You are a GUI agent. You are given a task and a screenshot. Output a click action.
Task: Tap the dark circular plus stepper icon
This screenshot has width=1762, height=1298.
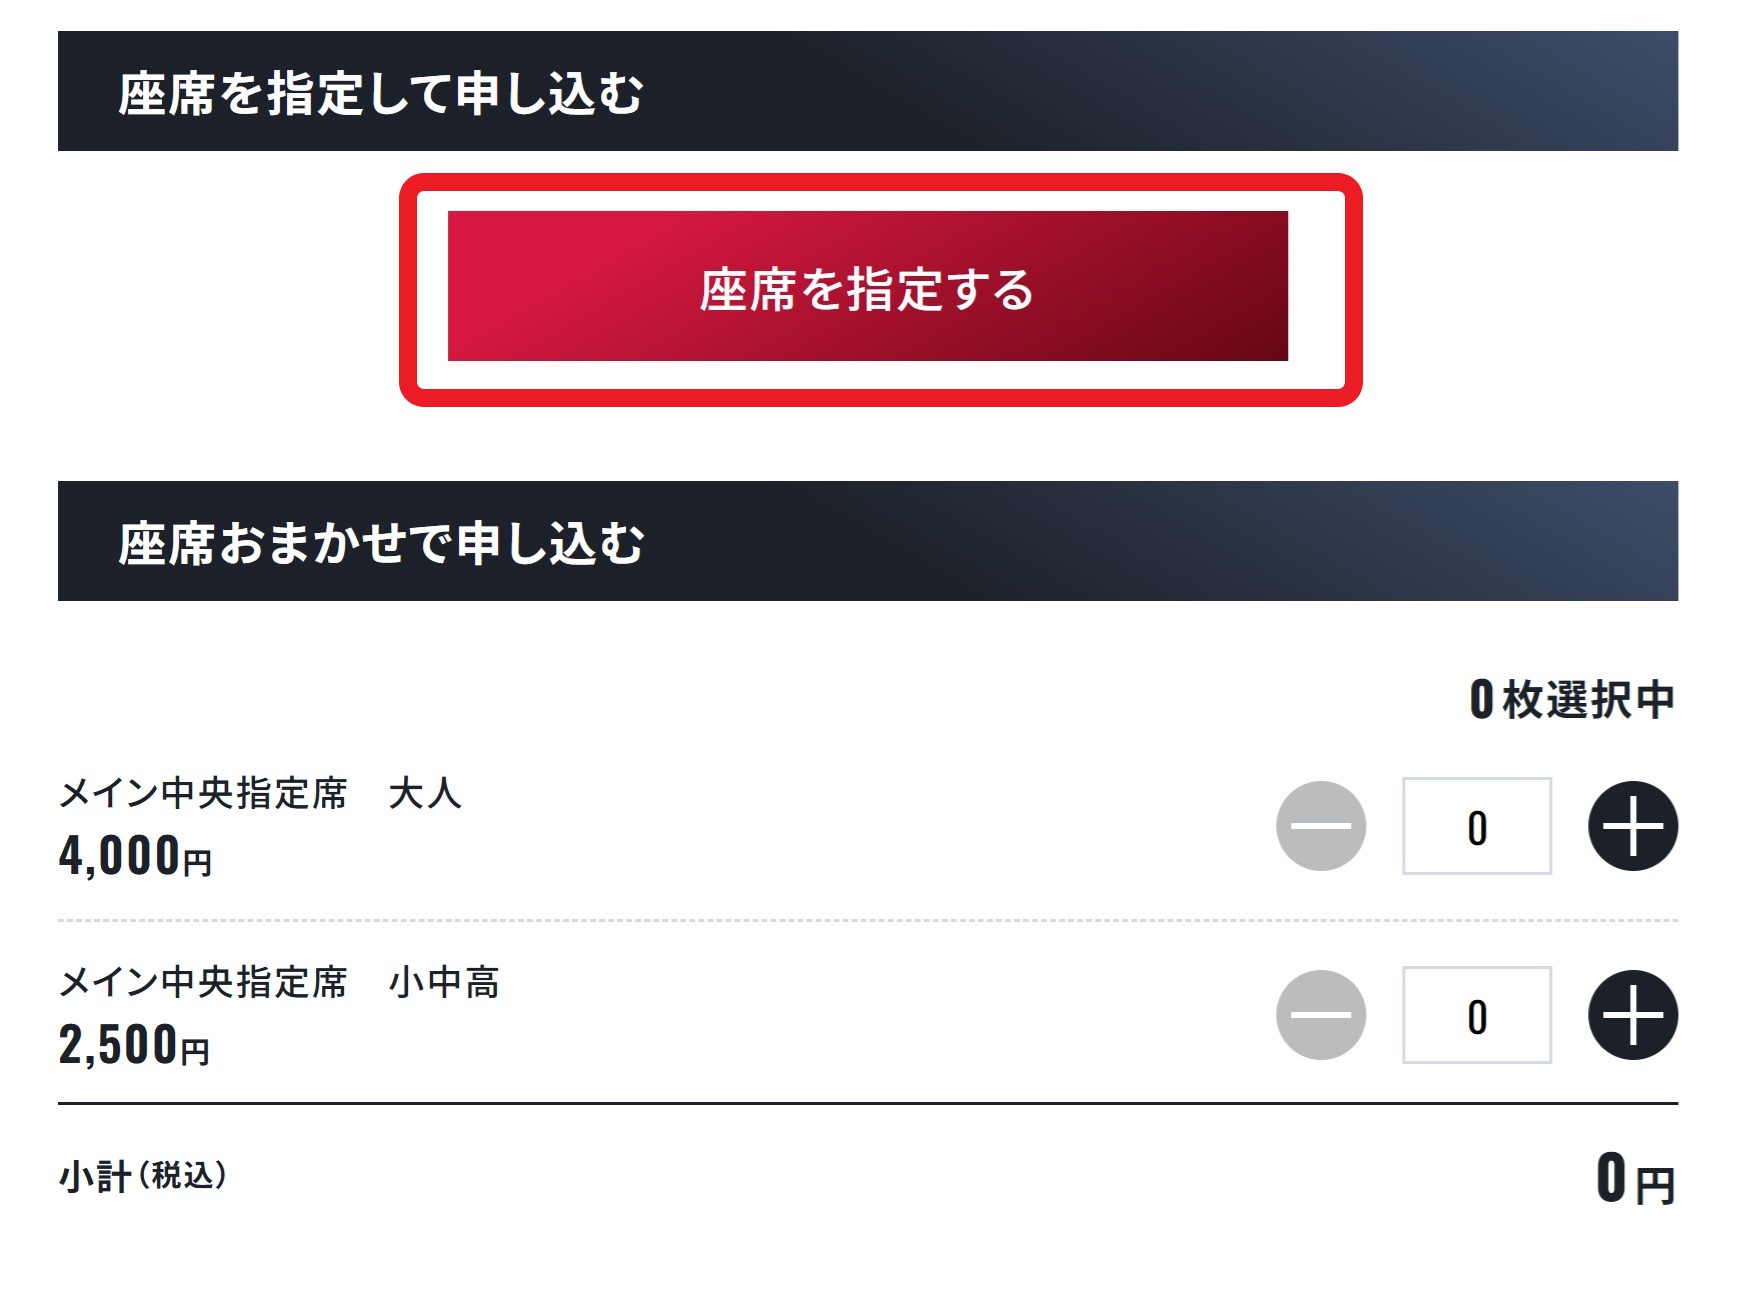tap(1633, 828)
